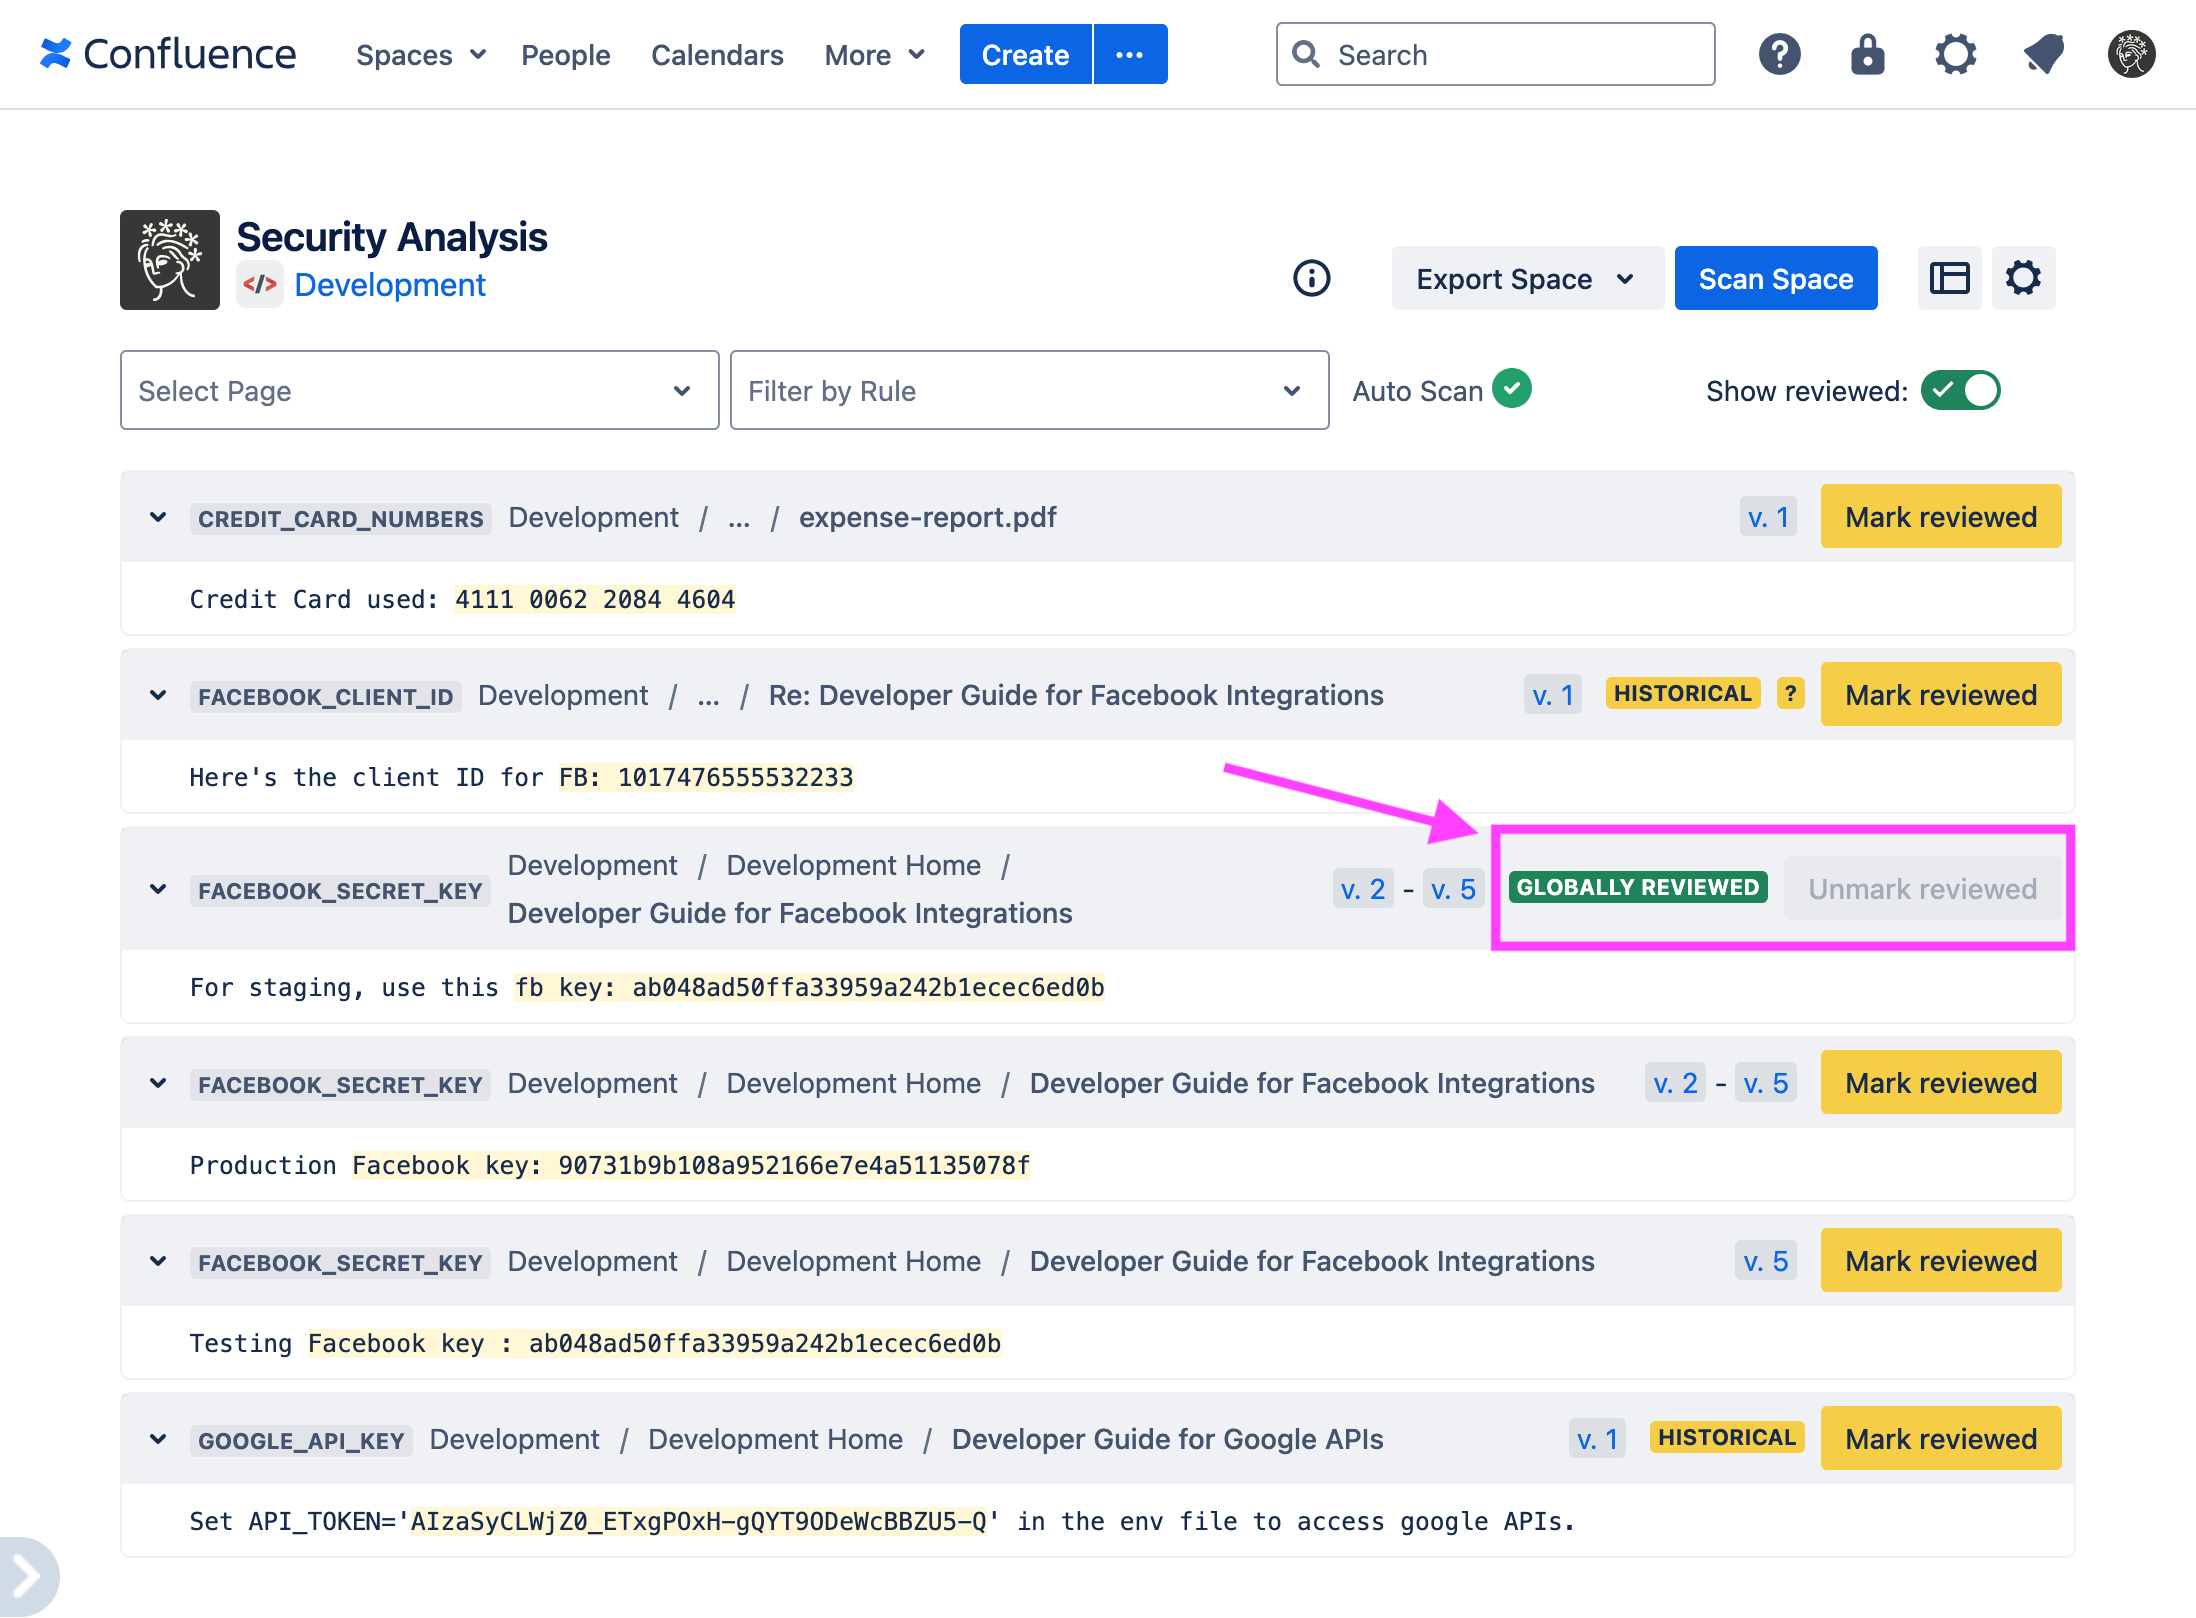Unmark the globally reviewed FACEBOOK_SECRET_KEY finding
Image resolution: width=2196 pixels, height=1618 pixels.
(1921, 888)
